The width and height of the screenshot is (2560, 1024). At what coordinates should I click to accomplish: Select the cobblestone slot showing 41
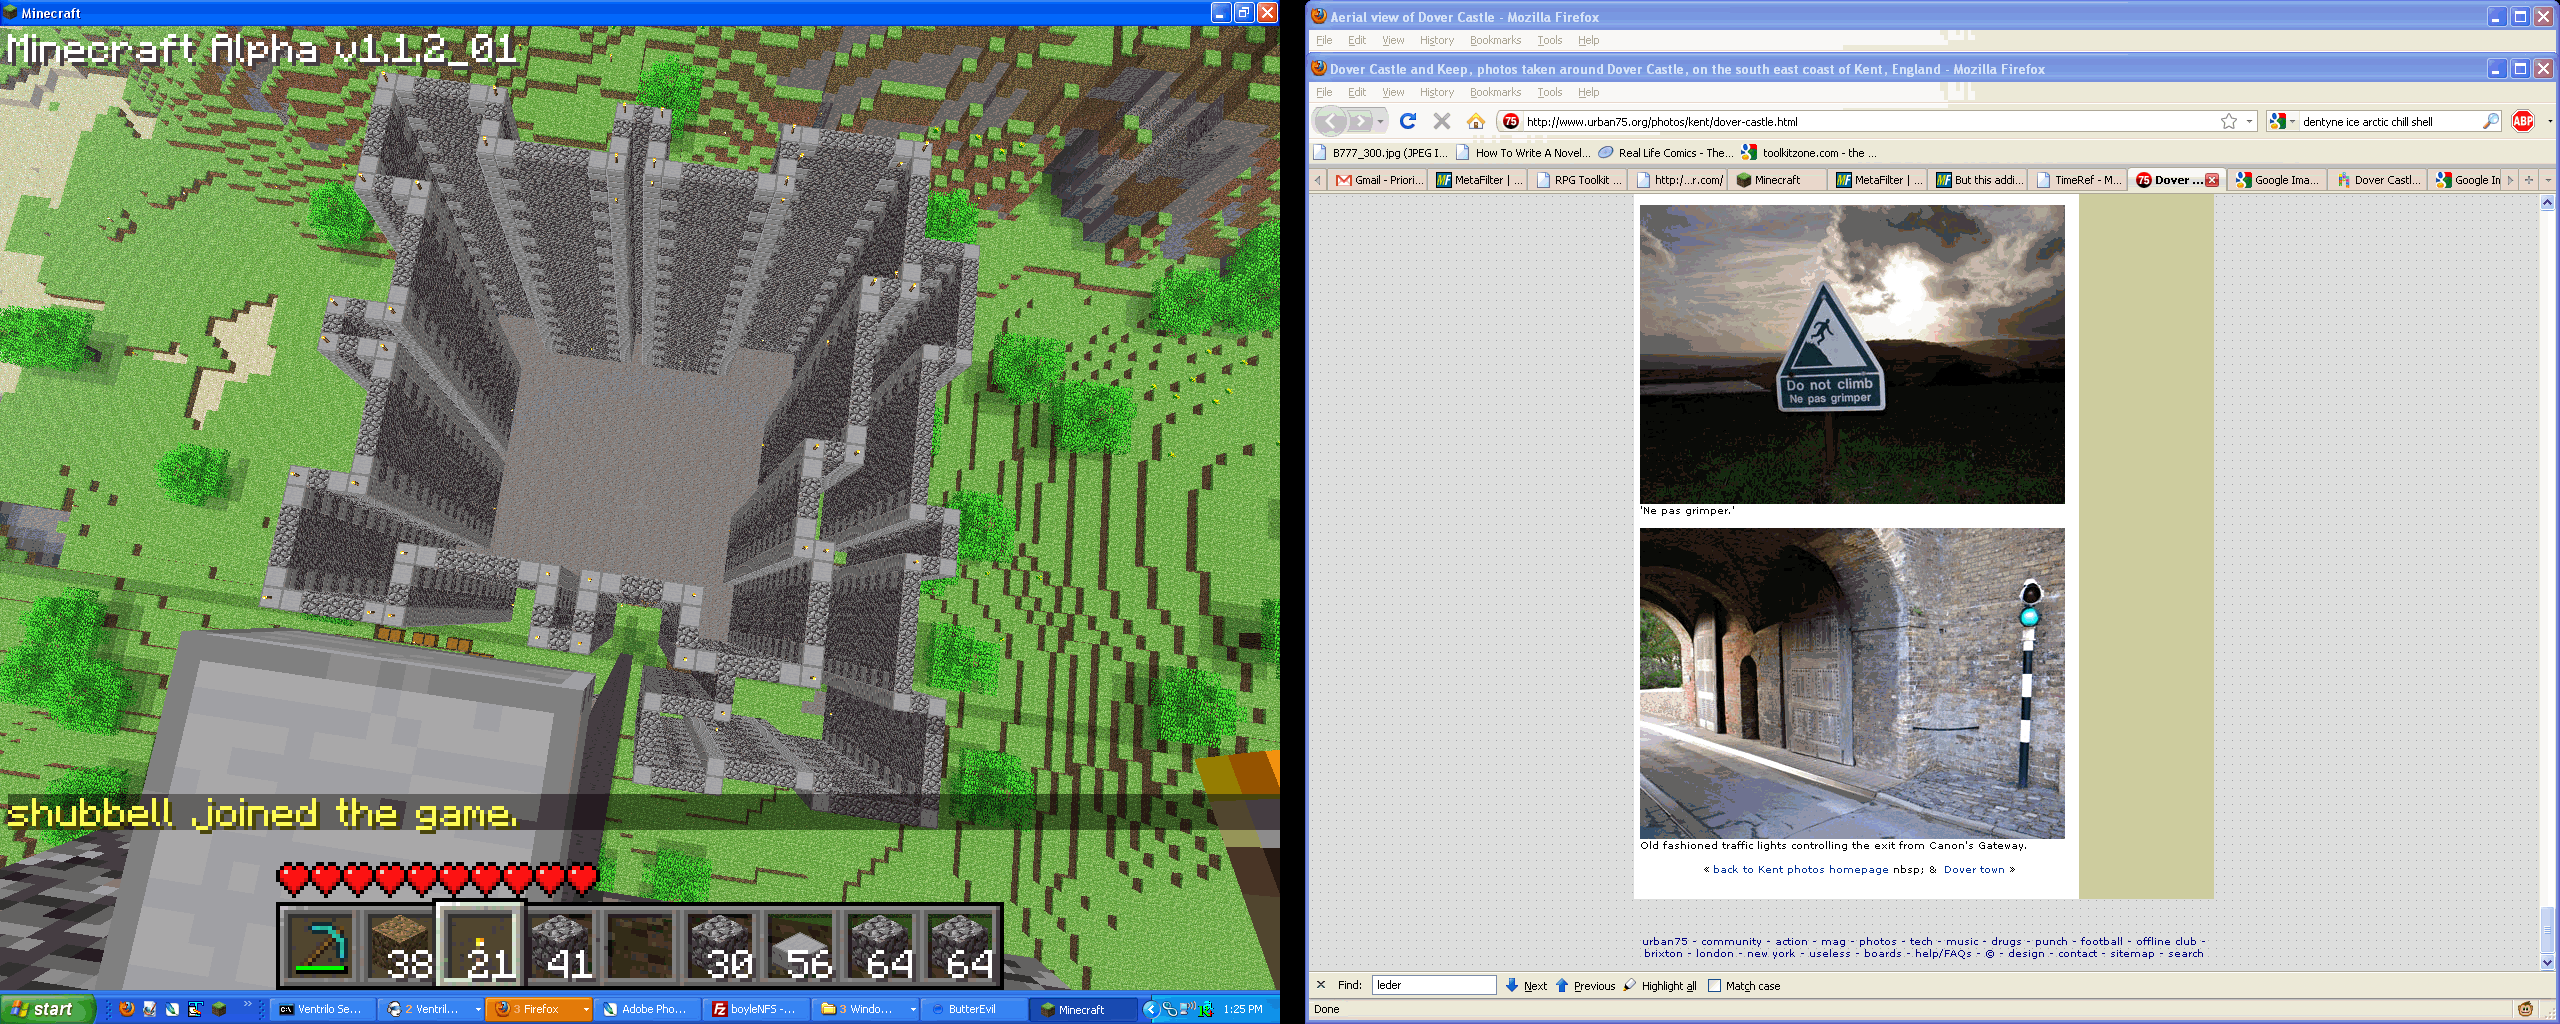pyautogui.click(x=560, y=946)
